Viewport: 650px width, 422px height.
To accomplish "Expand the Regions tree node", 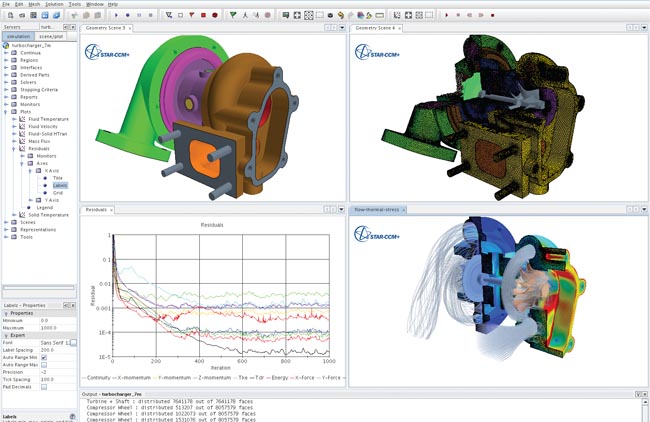I will click(x=6, y=60).
